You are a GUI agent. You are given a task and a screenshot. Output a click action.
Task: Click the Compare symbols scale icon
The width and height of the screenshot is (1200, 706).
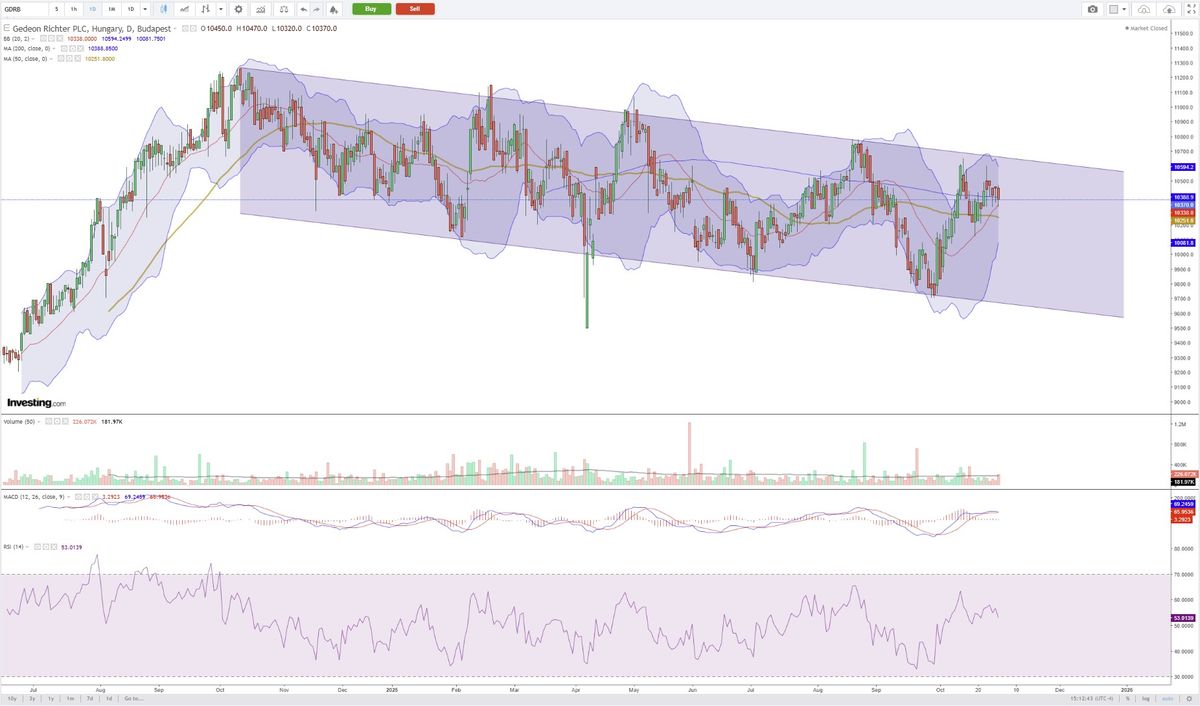[281, 9]
